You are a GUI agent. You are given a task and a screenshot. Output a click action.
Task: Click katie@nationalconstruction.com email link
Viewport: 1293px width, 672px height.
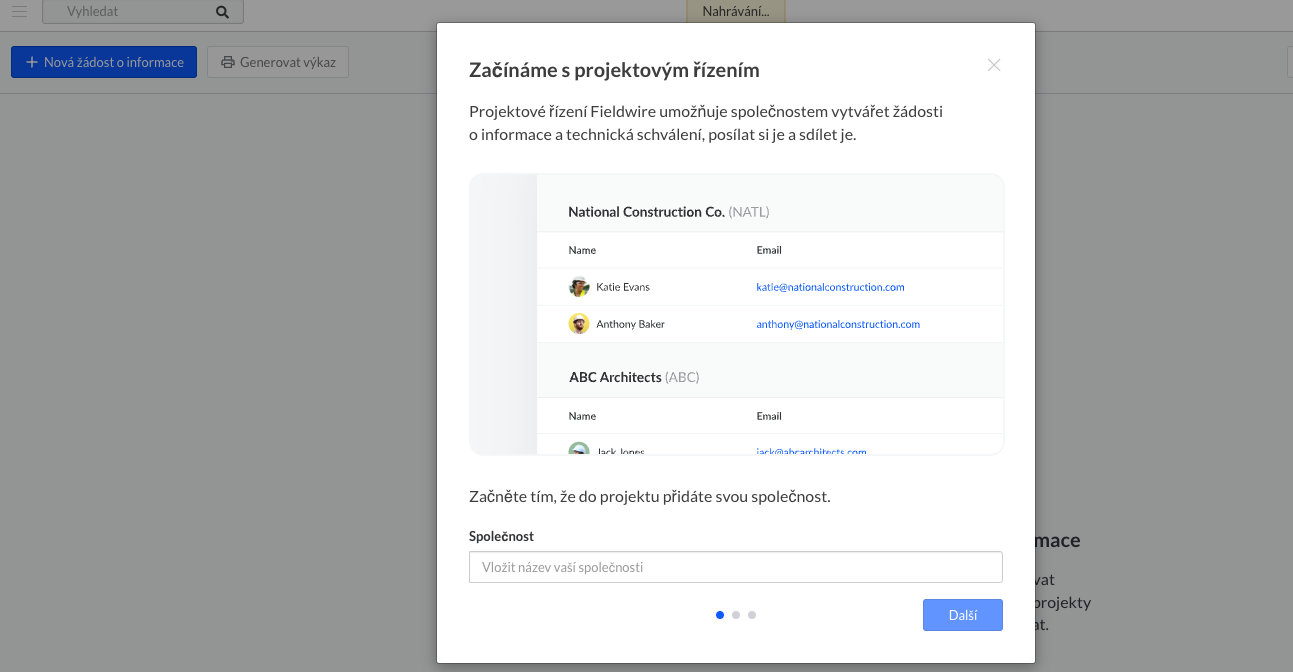click(830, 287)
